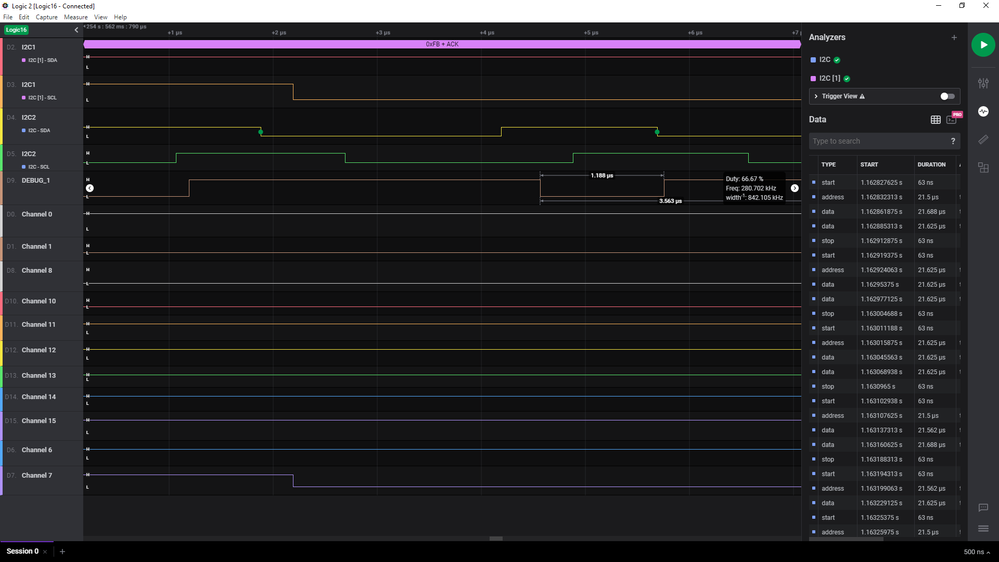Click the I2C [1] analyzer pink color swatch
This screenshot has height=562, width=999.
click(813, 78)
